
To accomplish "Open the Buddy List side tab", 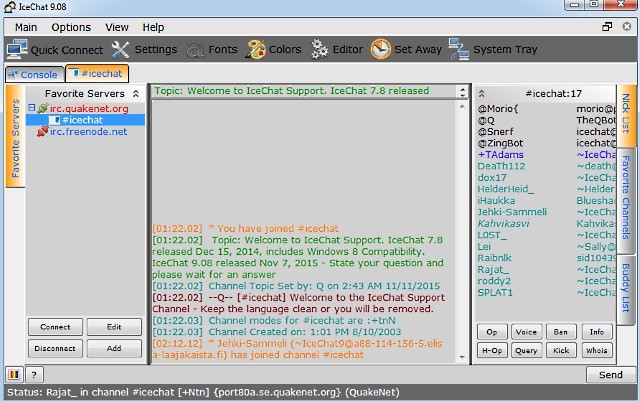I will [626, 288].
